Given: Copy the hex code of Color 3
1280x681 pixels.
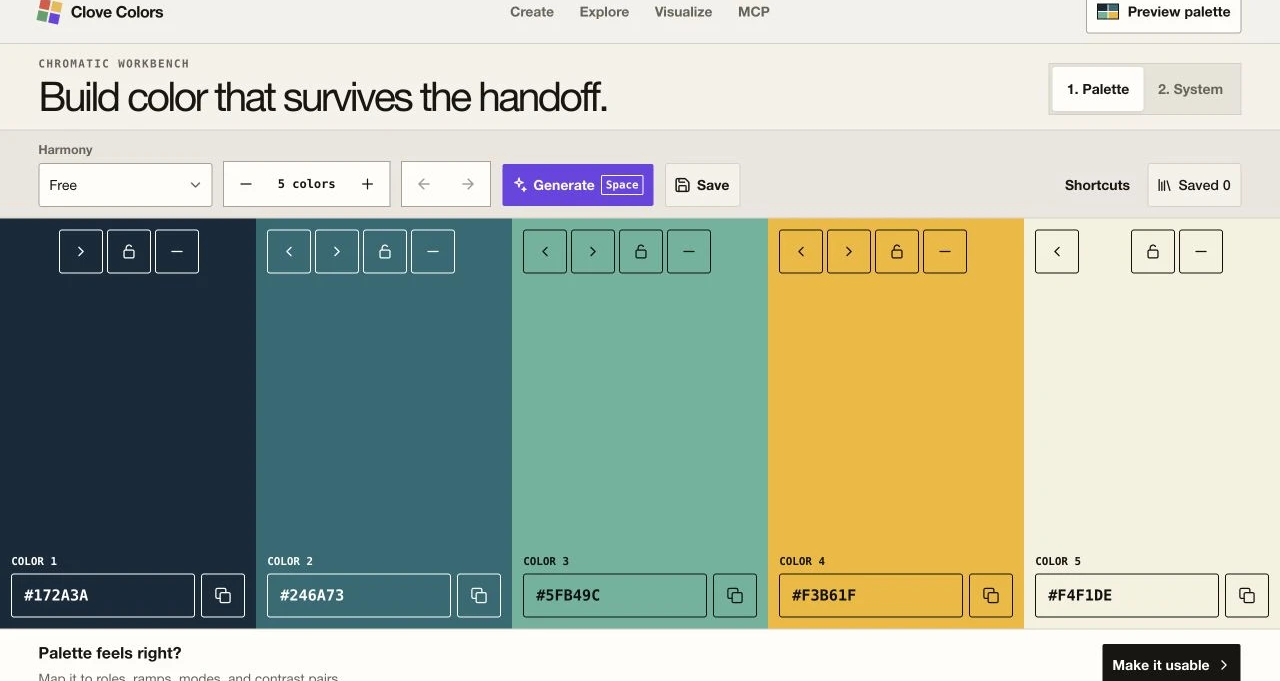Looking at the screenshot, I should 735,595.
